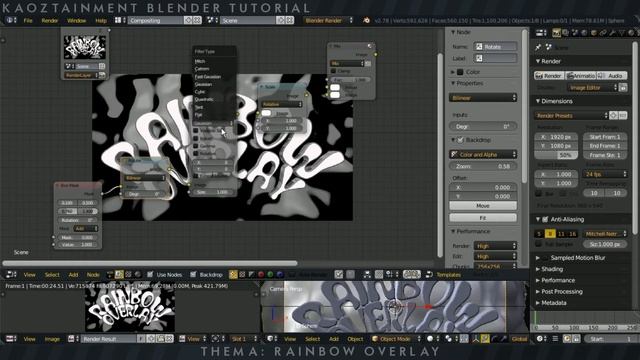Click the Render Layer thumbnail in node
This screenshot has height=360, width=640.
click(84, 47)
